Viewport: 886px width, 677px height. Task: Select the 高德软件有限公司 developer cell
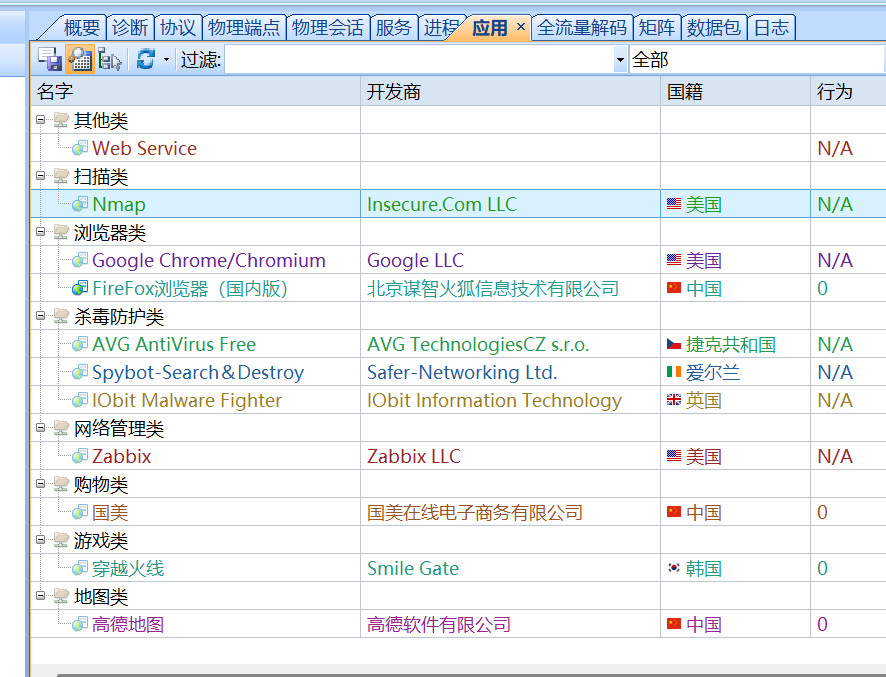point(510,624)
